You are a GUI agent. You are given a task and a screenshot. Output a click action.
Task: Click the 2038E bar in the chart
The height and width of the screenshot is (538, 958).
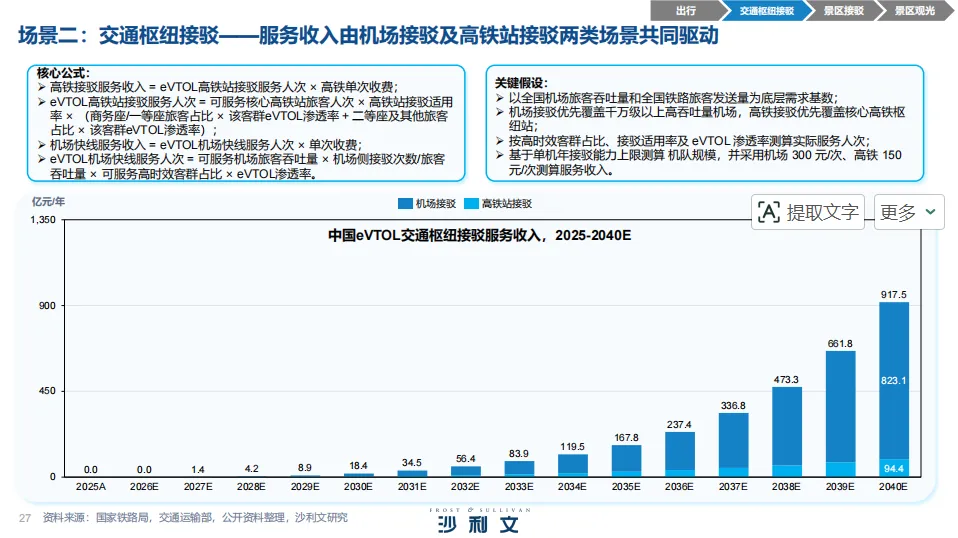787,432
